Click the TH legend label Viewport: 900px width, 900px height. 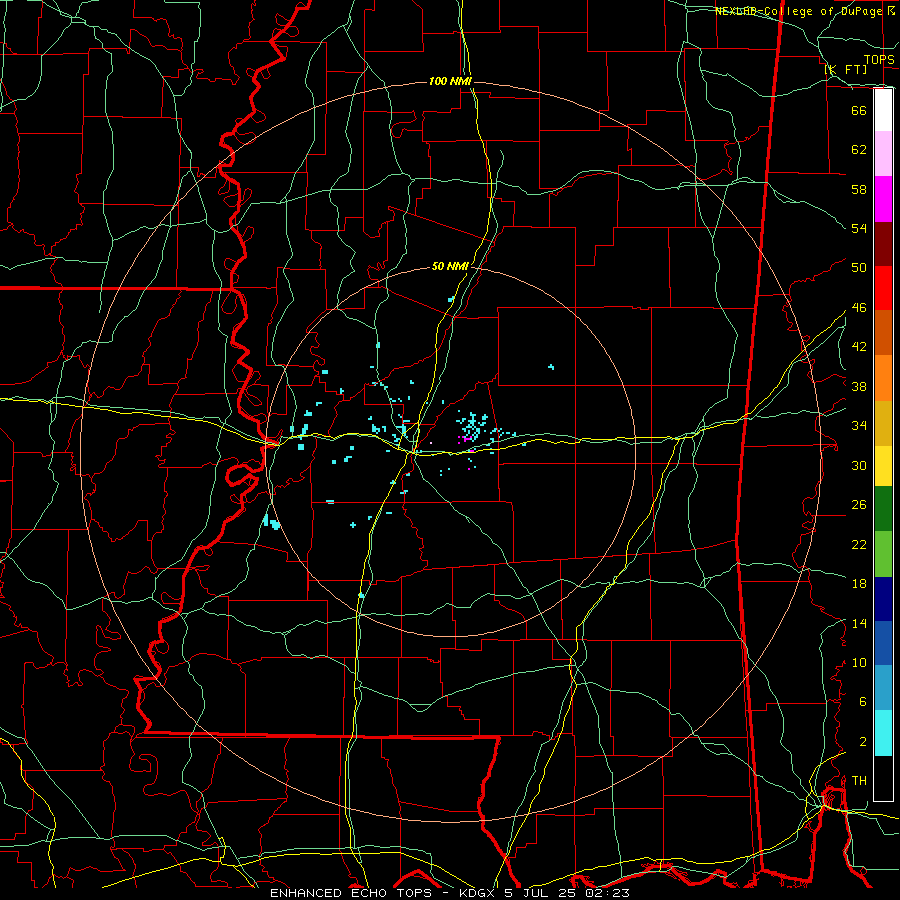coord(859,781)
